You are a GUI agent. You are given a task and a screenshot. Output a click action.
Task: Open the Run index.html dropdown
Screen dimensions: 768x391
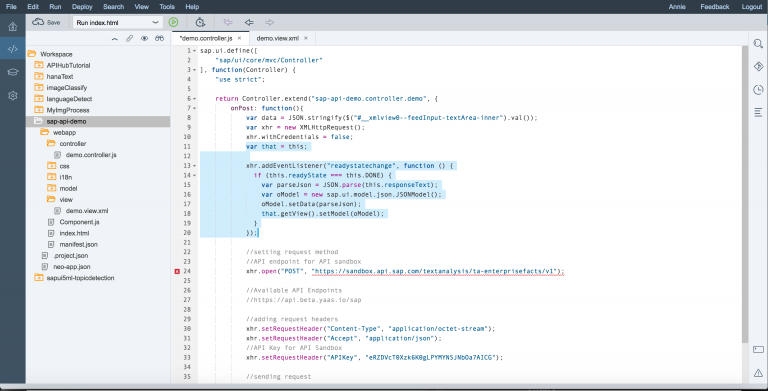(118, 23)
